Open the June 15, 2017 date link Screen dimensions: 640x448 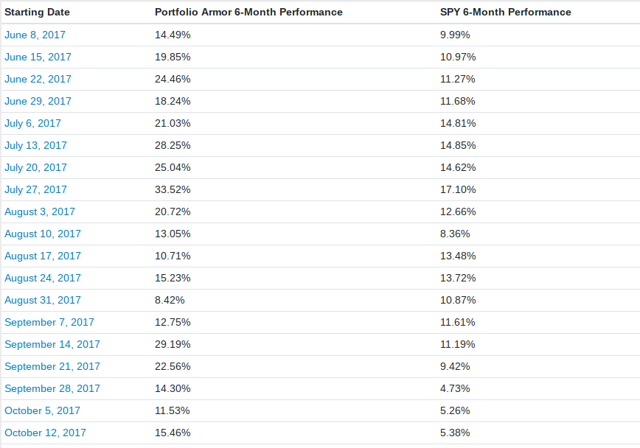click(x=38, y=57)
